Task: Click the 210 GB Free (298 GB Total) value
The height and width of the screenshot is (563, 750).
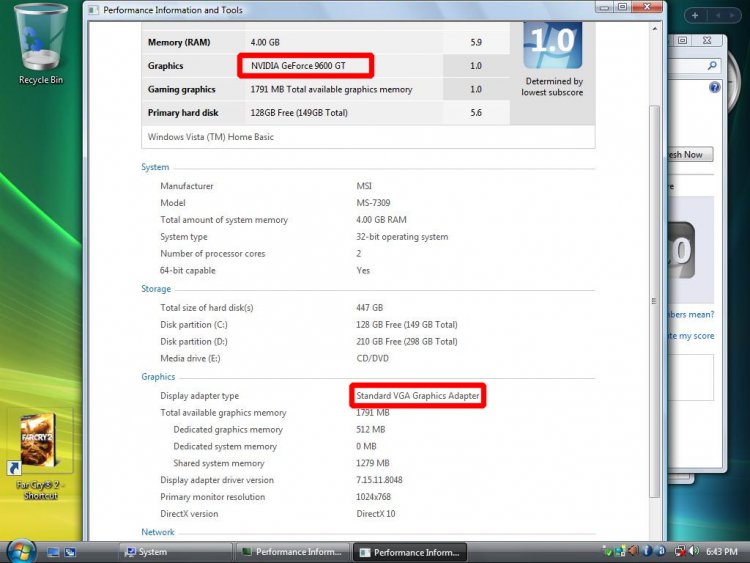Action: (x=407, y=342)
